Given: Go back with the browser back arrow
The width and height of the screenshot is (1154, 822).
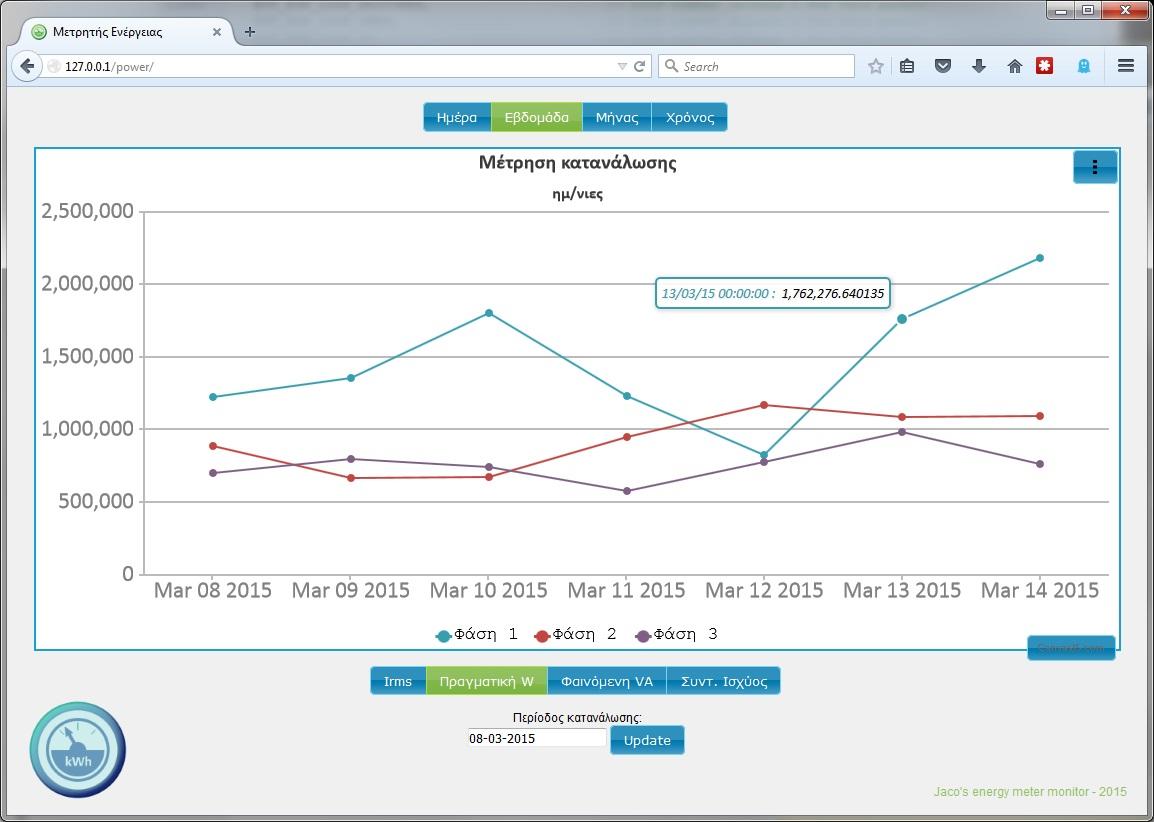Looking at the screenshot, I should coord(26,66).
